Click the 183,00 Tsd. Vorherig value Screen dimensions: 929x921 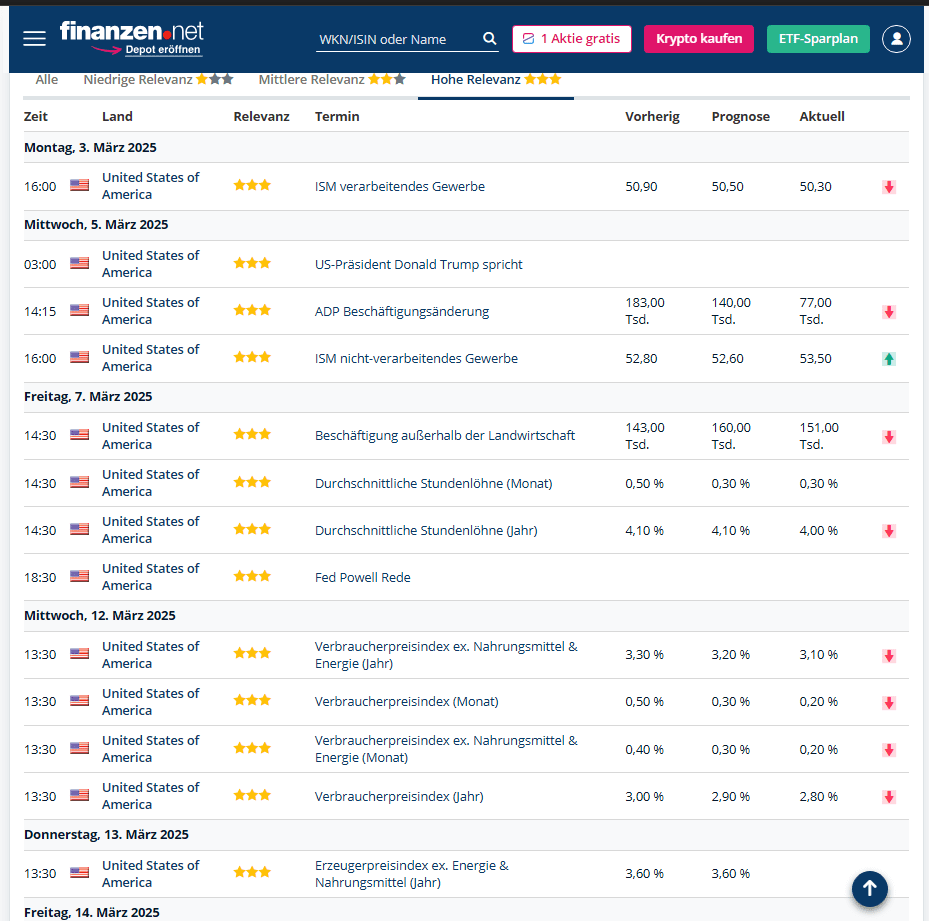coord(645,311)
